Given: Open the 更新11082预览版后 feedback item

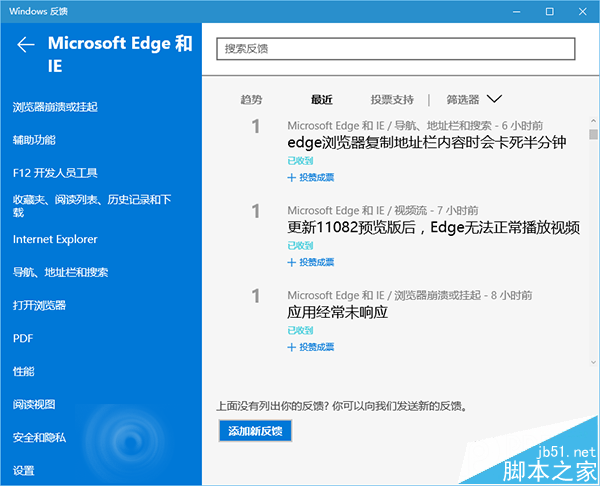Looking at the screenshot, I should coord(434,227).
